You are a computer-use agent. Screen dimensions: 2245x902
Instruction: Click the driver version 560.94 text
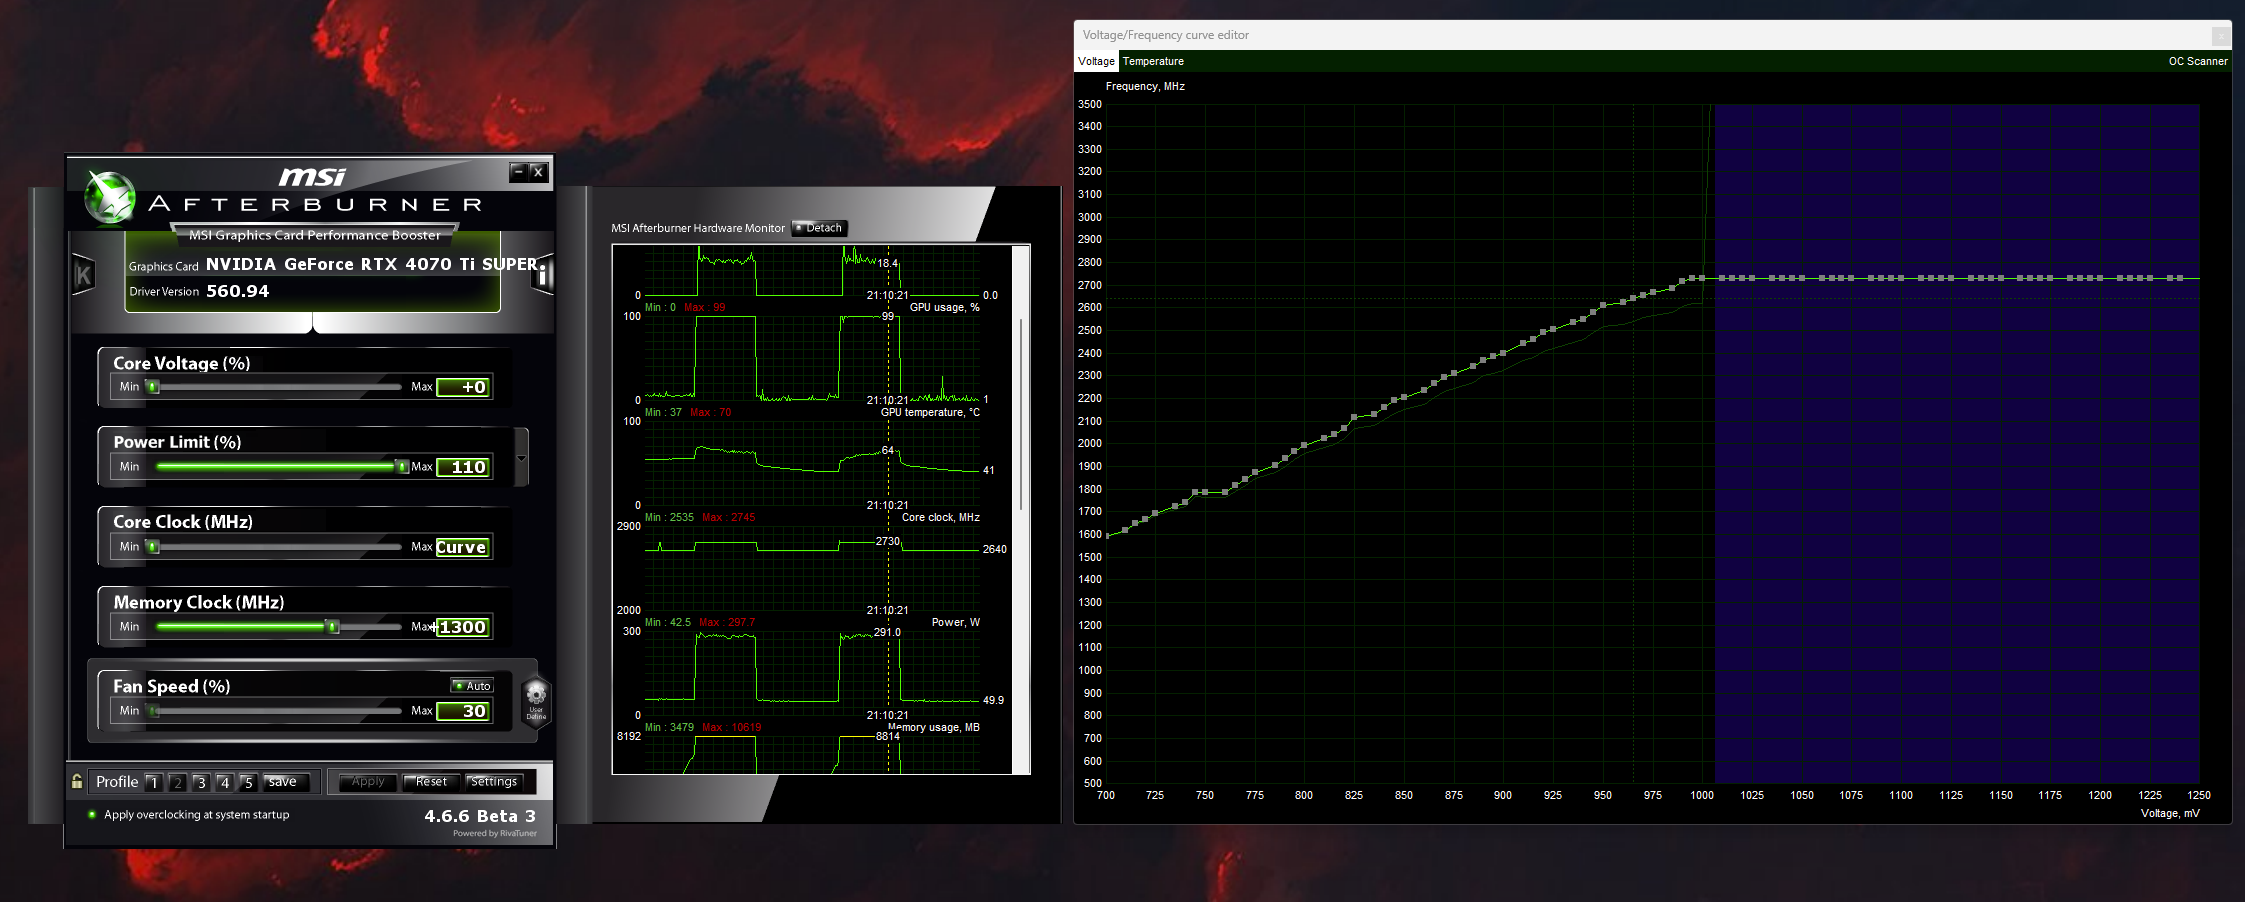[238, 291]
